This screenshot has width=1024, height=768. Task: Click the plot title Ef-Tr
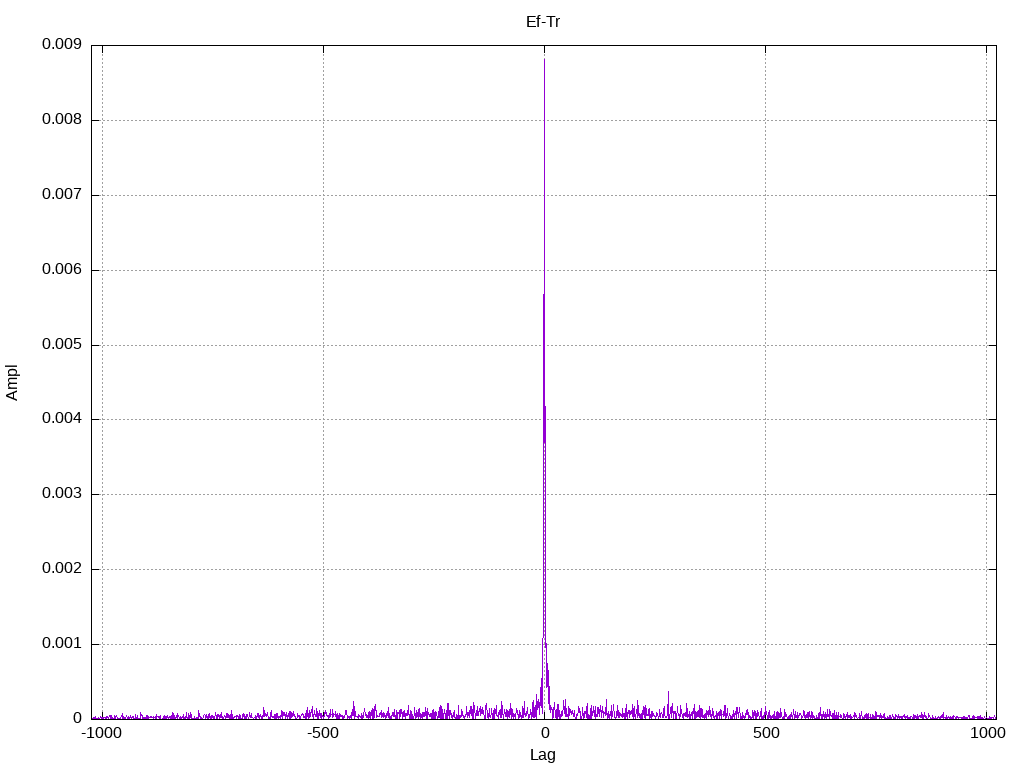(x=543, y=22)
